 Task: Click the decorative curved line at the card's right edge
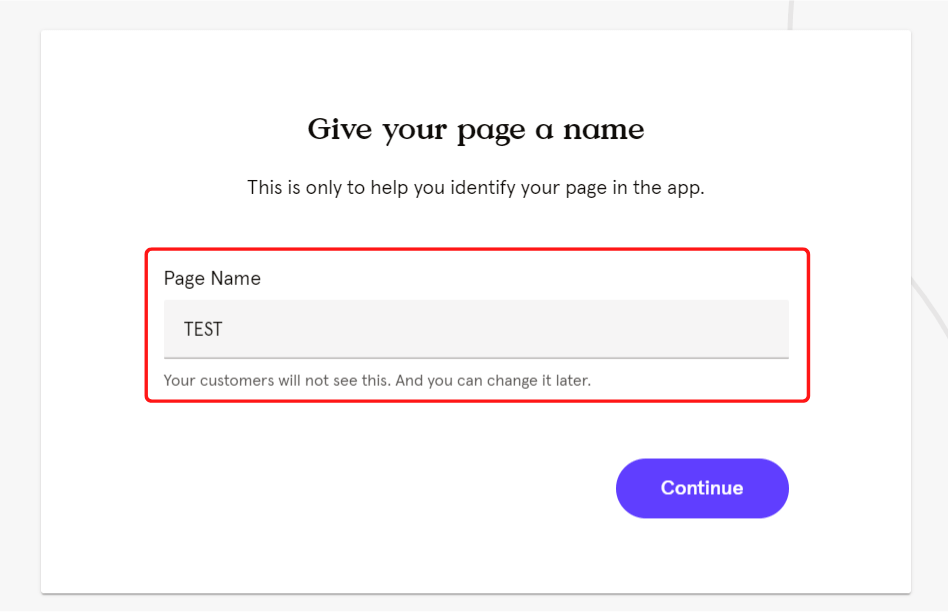pos(928,305)
